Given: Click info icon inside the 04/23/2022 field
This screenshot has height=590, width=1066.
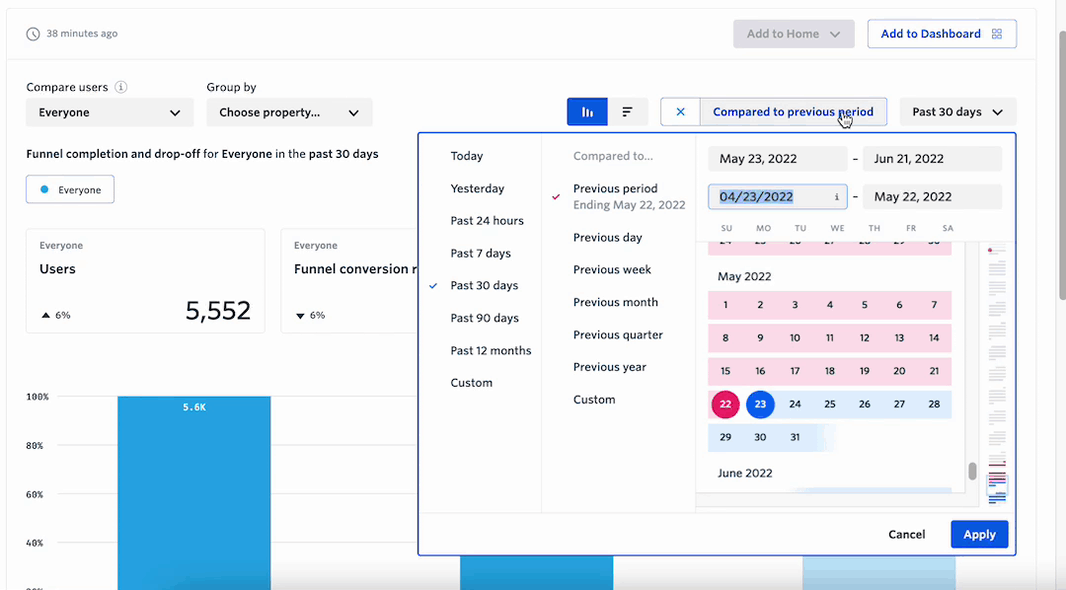Looking at the screenshot, I should coord(837,197).
